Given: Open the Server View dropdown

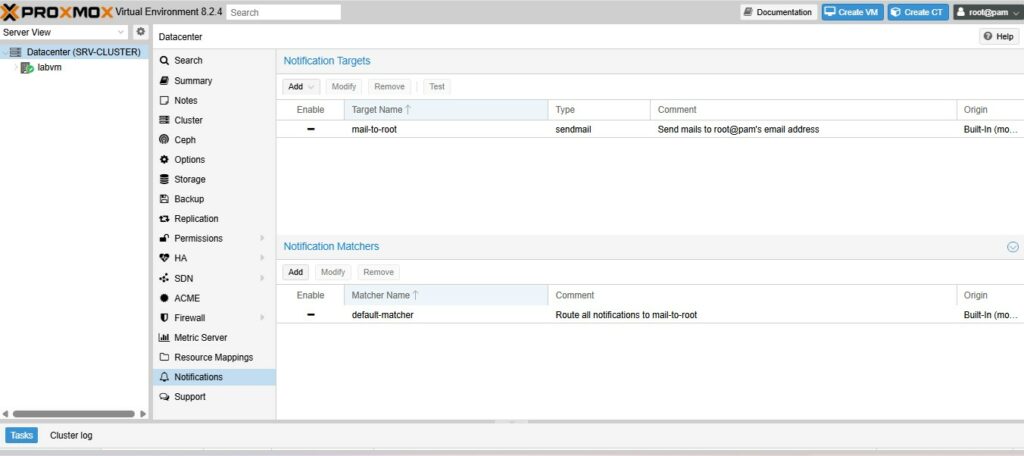Looking at the screenshot, I should click(x=121, y=32).
